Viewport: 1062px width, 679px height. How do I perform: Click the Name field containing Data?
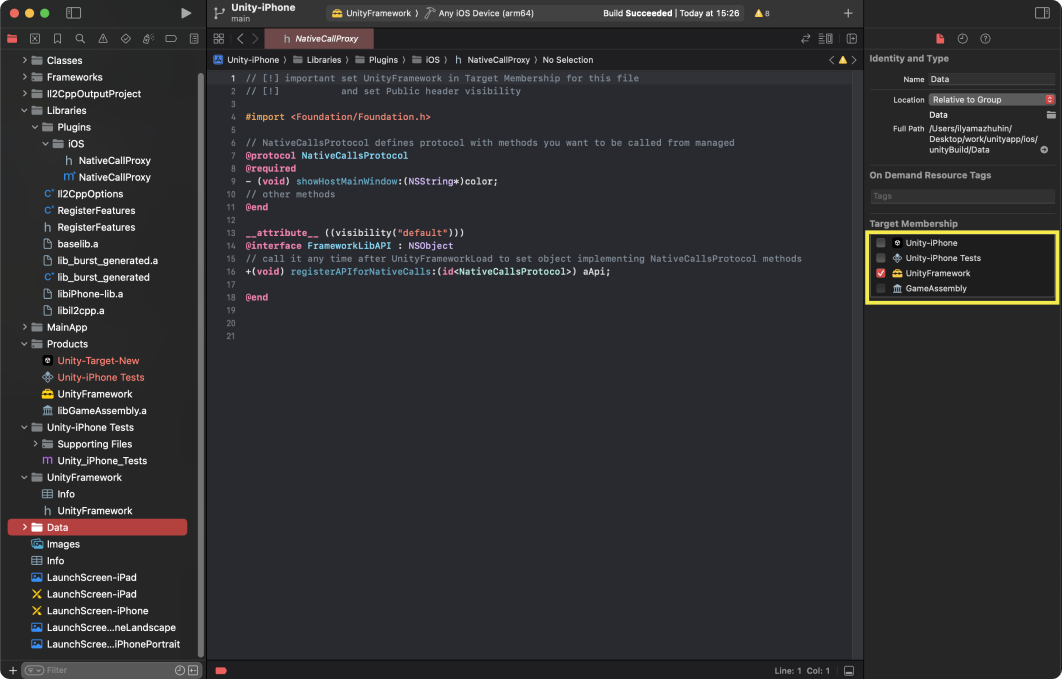[992, 79]
